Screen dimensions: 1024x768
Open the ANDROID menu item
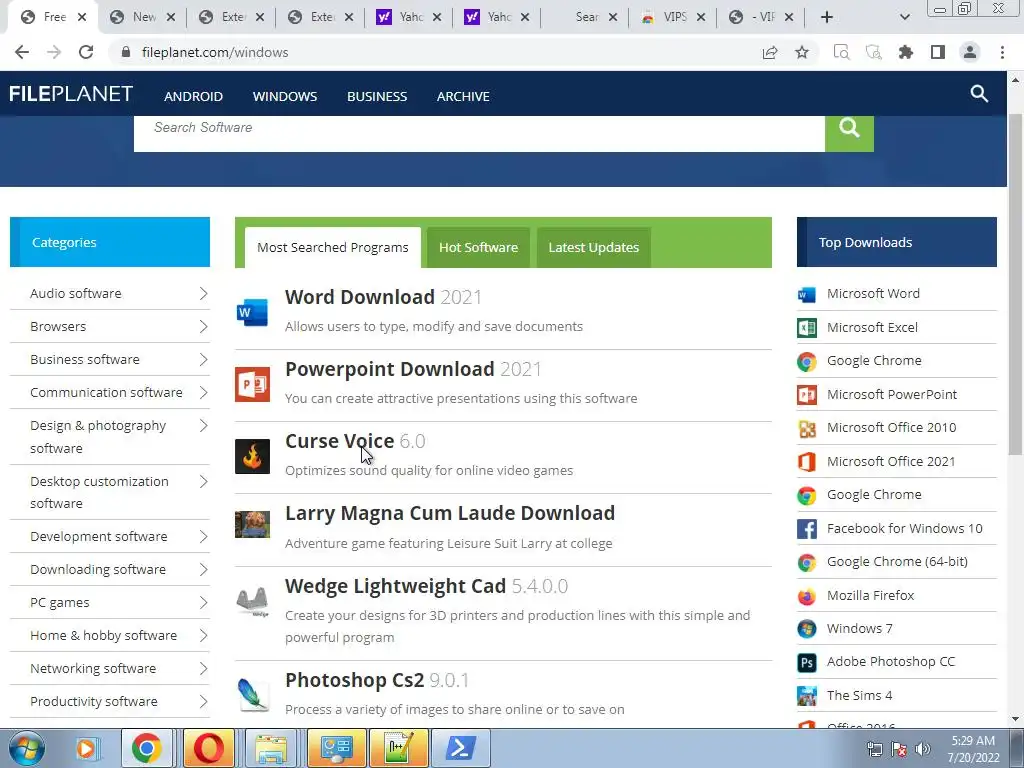click(x=193, y=96)
